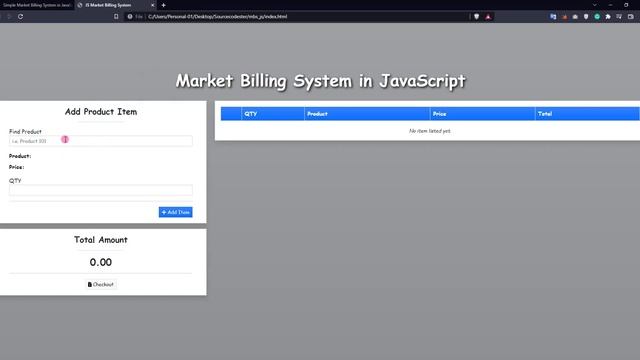Open the tab search chevron in title bar
Screen dimensions: 640x360
(594, 5)
